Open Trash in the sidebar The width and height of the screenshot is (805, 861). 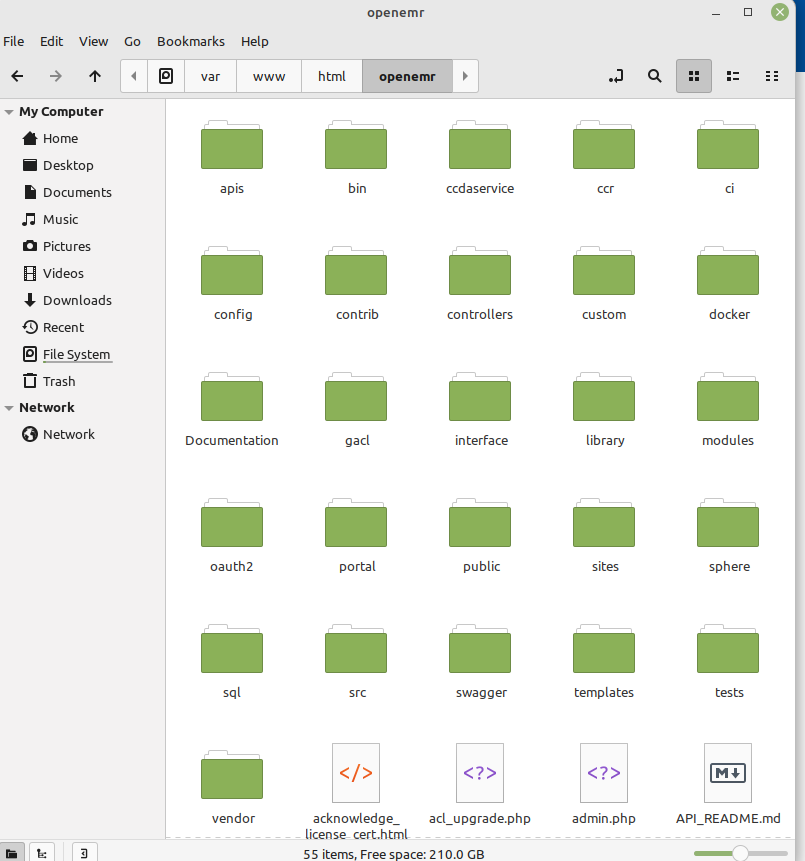[x=83, y=382]
